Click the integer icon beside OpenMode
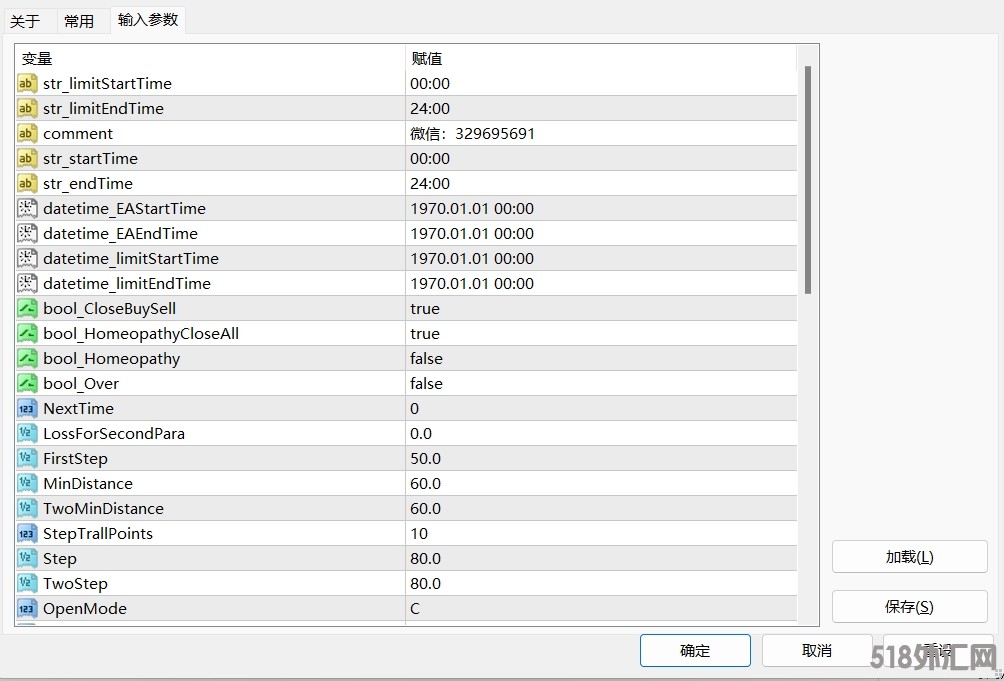The width and height of the screenshot is (1004, 681). coord(27,609)
